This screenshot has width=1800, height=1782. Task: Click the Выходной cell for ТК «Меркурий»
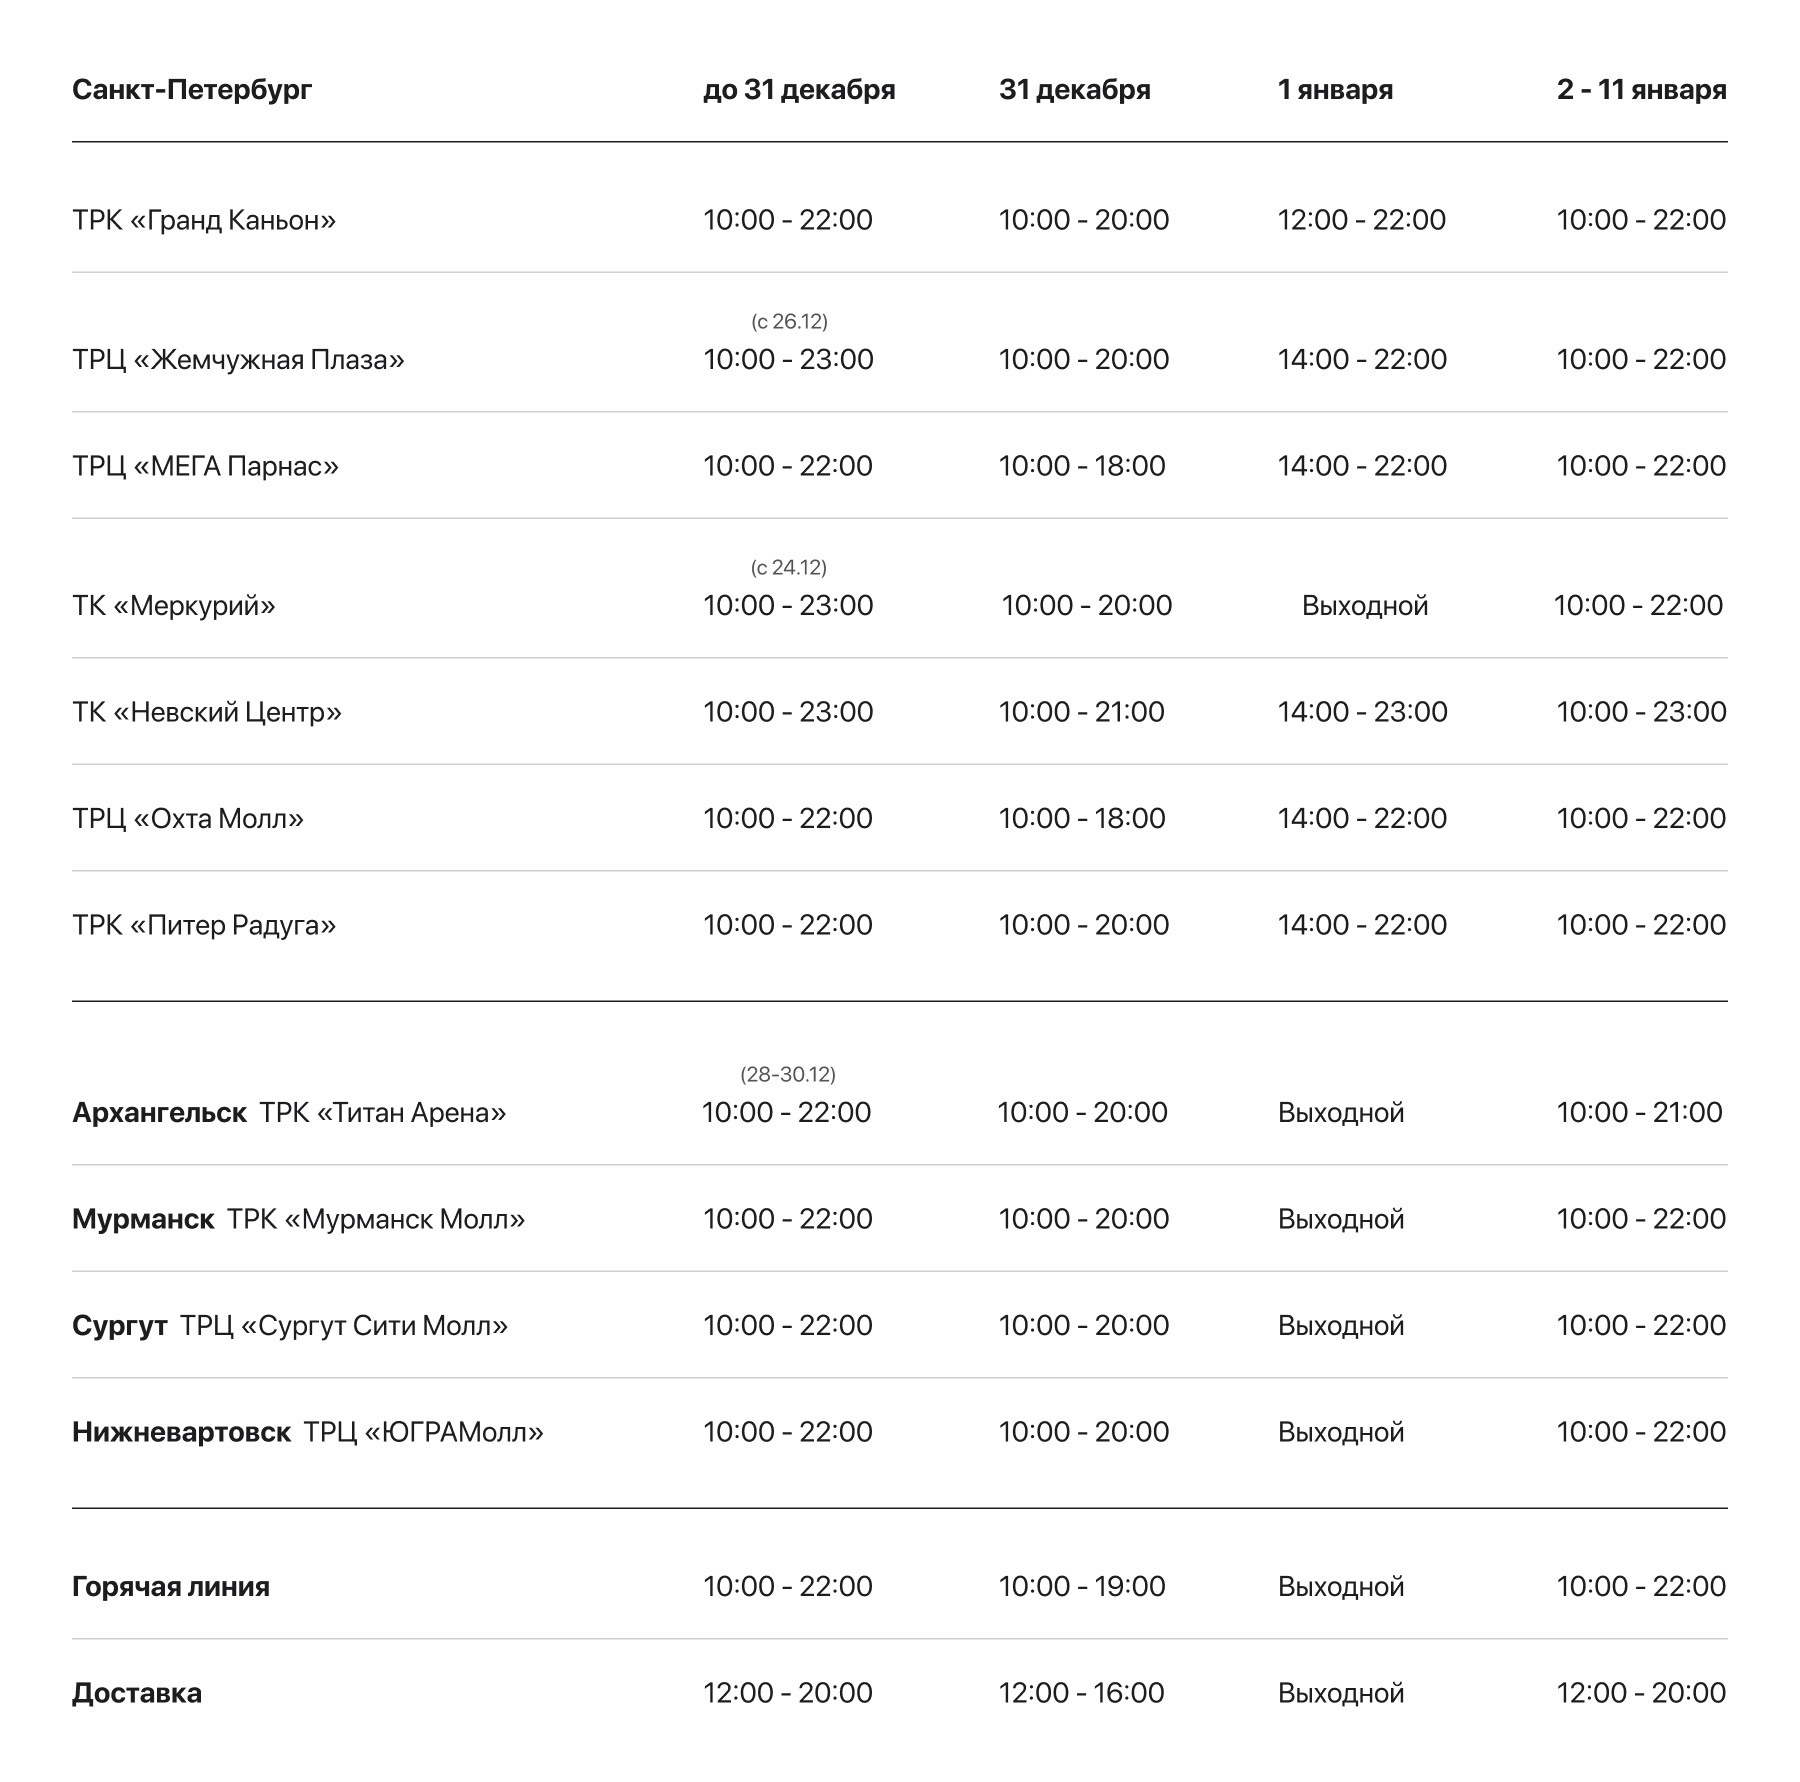(x=1364, y=606)
